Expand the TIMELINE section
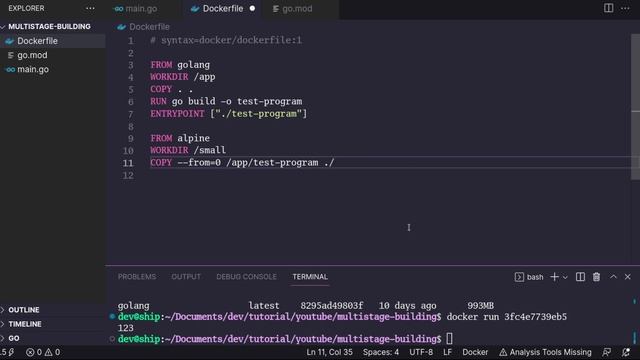 tap(24, 324)
